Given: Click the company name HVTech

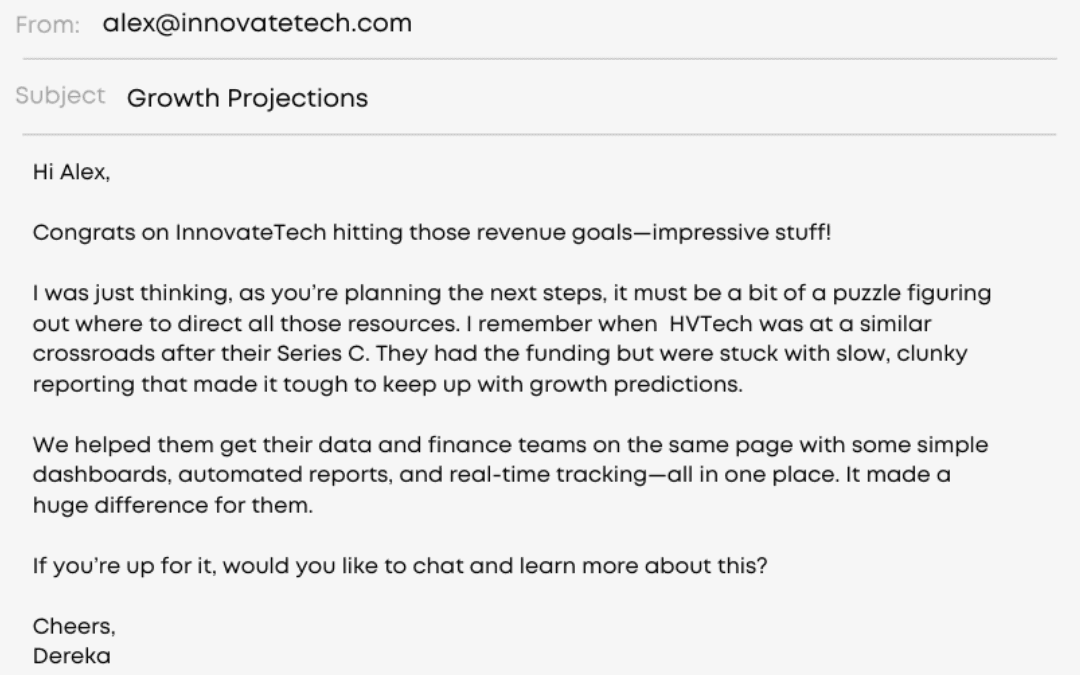Looking at the screenshot, I should click(x=711, y=324).
